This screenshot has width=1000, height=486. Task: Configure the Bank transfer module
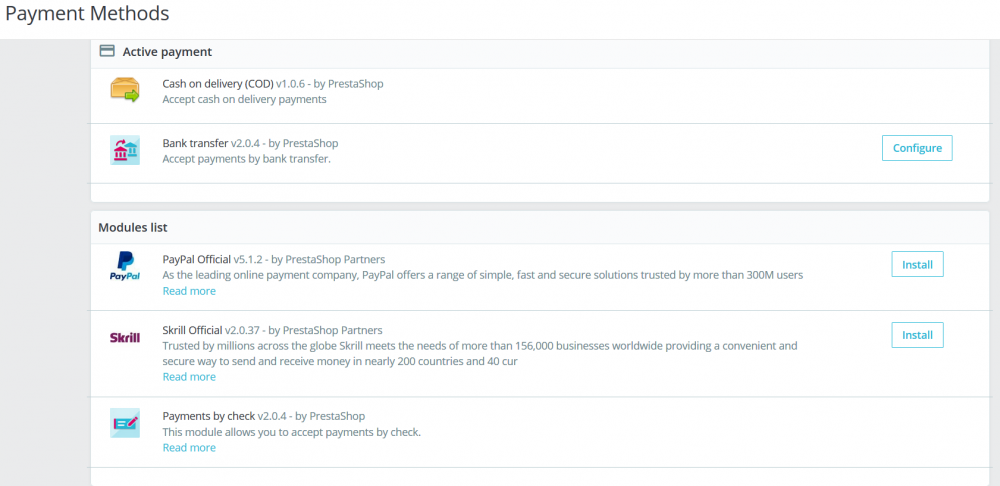(x=917, y=148)
